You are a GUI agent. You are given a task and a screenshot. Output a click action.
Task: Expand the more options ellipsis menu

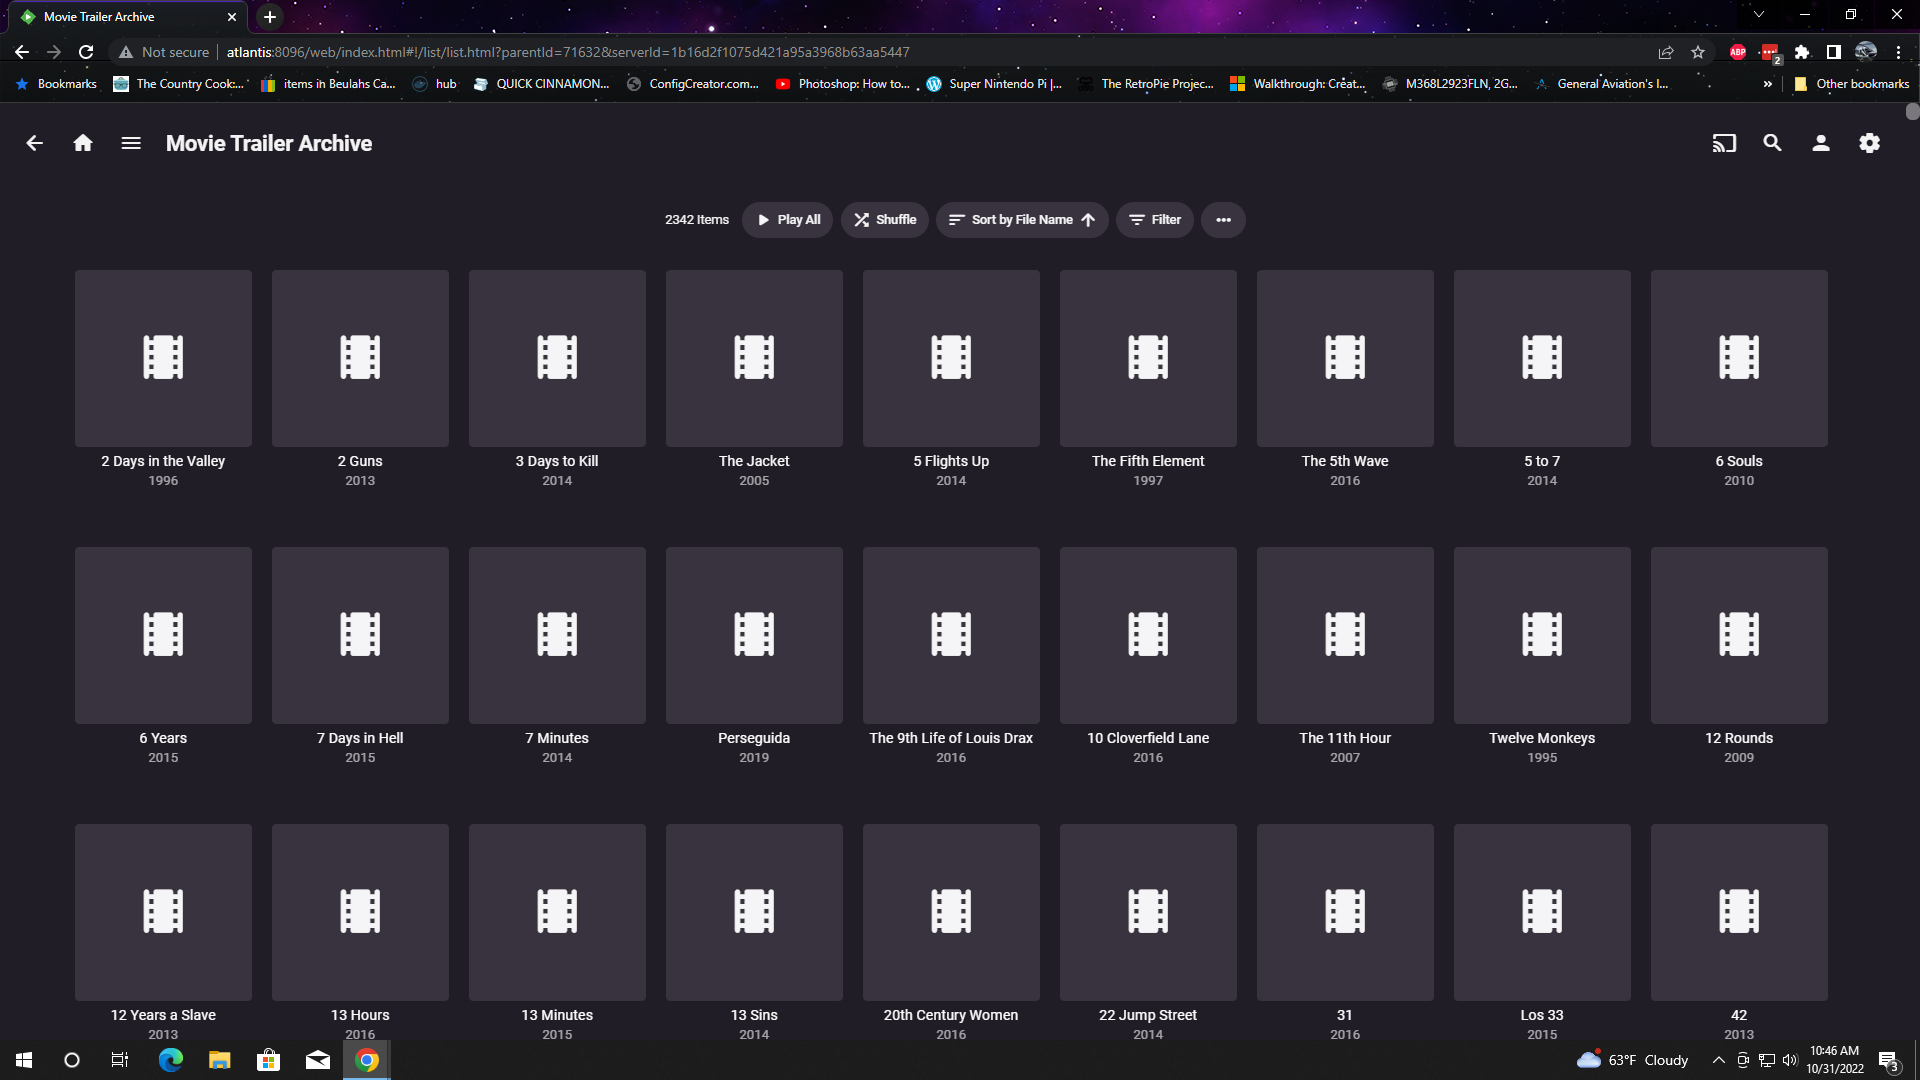[x=1222, y=219]
